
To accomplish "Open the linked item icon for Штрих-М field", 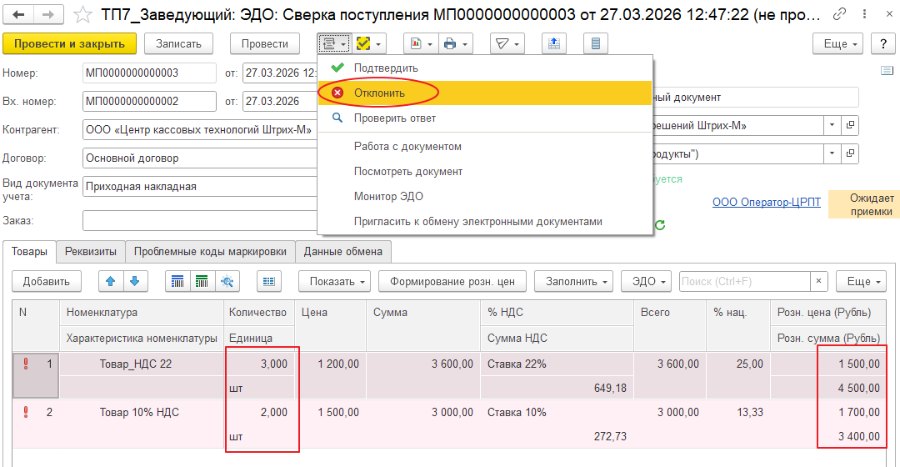I will 850,125.
